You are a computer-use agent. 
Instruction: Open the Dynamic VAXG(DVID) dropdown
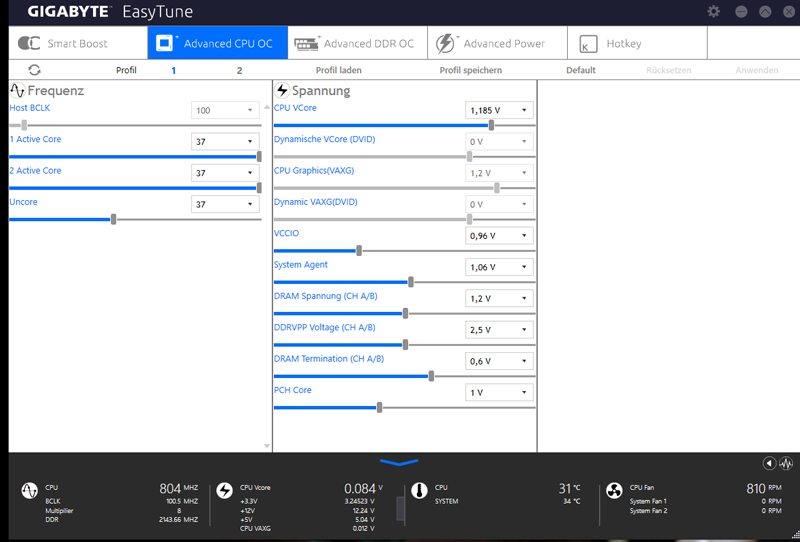[499, 204]
